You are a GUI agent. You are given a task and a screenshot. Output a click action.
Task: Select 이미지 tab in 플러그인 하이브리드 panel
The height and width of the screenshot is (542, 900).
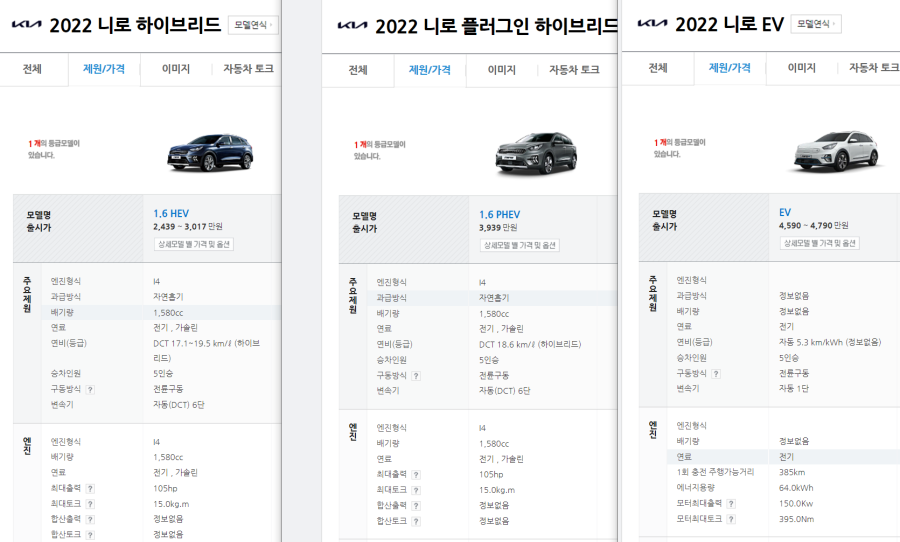(502, 70)
